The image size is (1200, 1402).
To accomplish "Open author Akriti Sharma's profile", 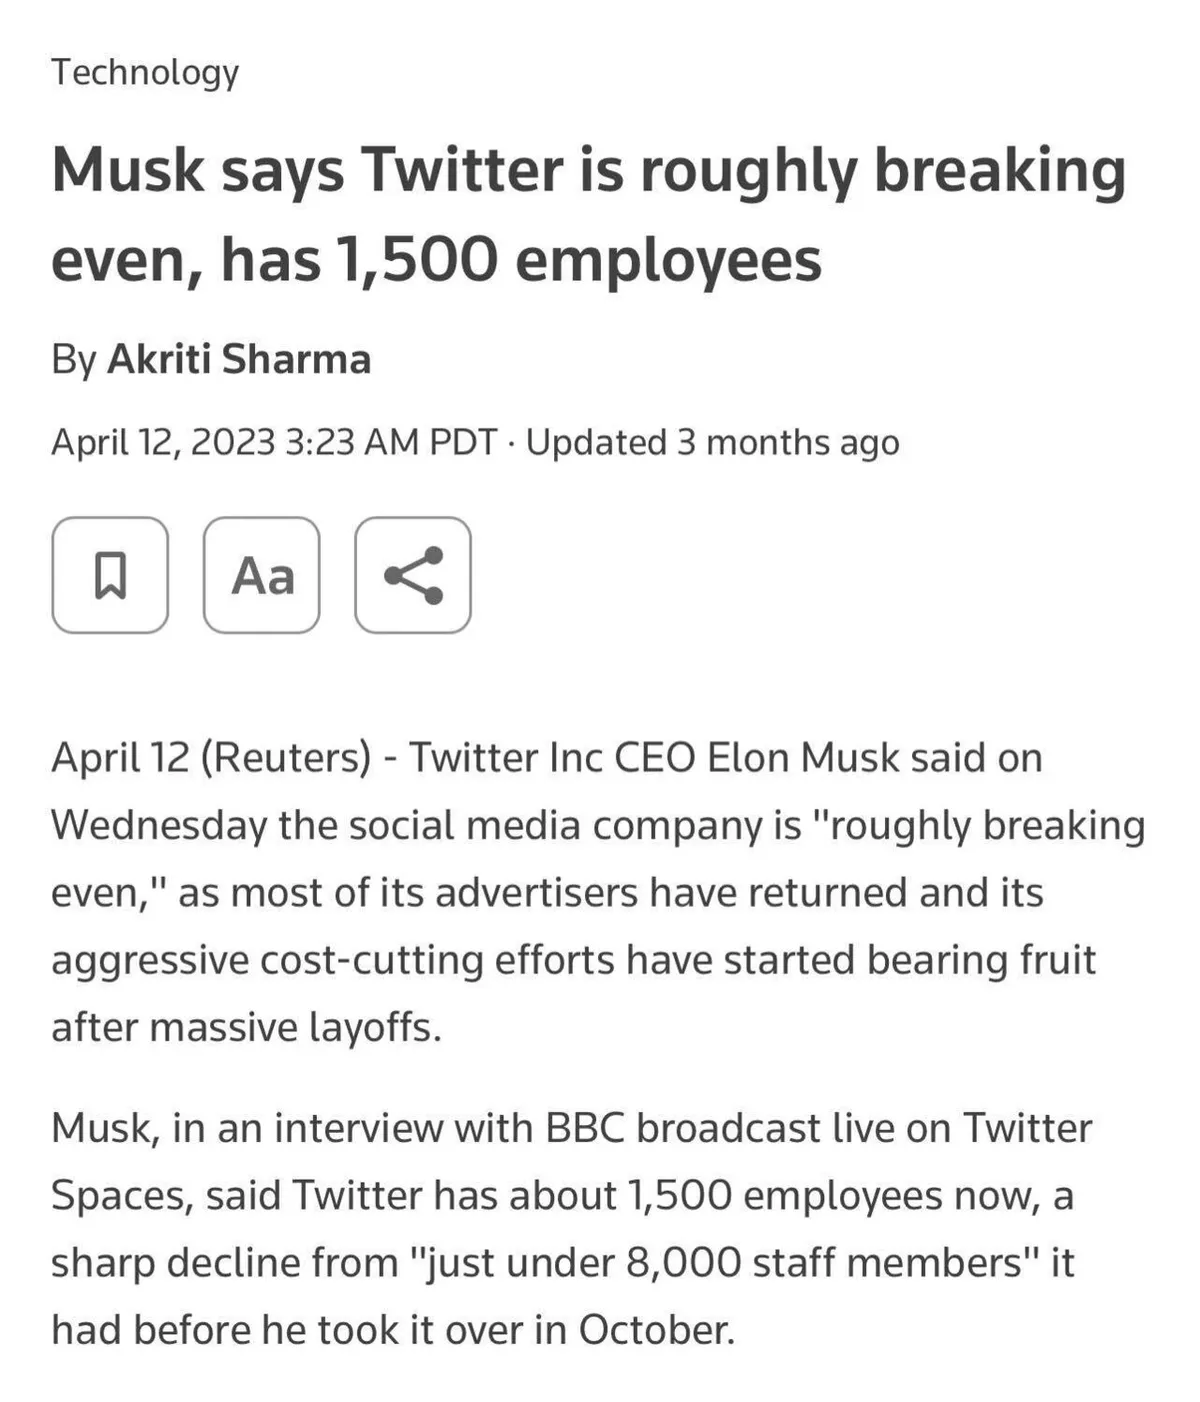I will [x=239, y=359].
